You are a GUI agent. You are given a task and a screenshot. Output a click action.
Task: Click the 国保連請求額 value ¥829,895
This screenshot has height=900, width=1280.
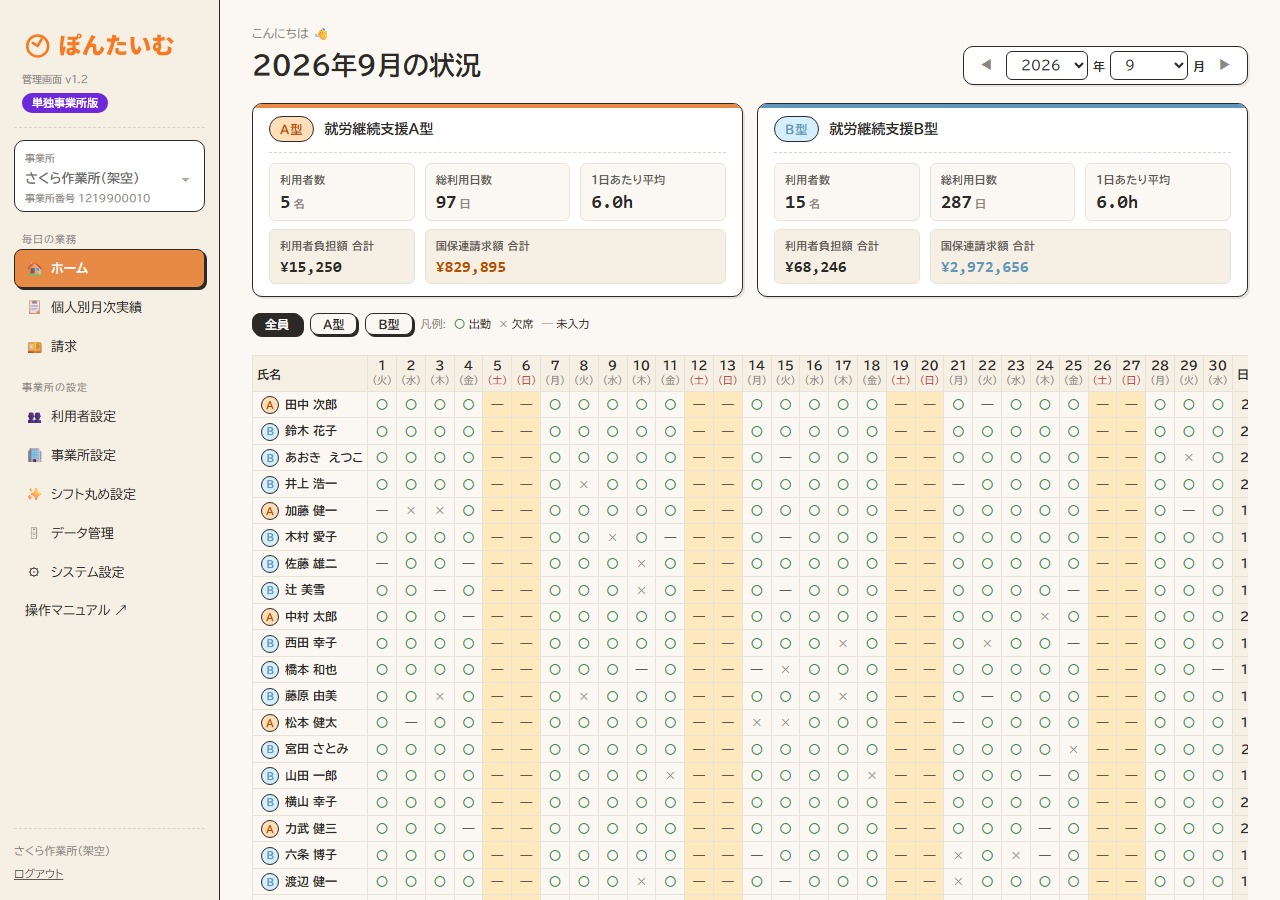click(471, 268)
